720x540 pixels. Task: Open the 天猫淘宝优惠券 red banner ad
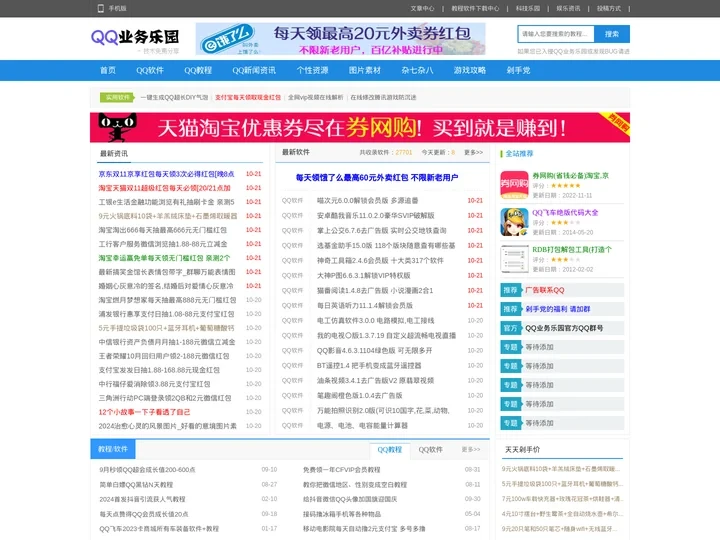[x=360, y=127]
